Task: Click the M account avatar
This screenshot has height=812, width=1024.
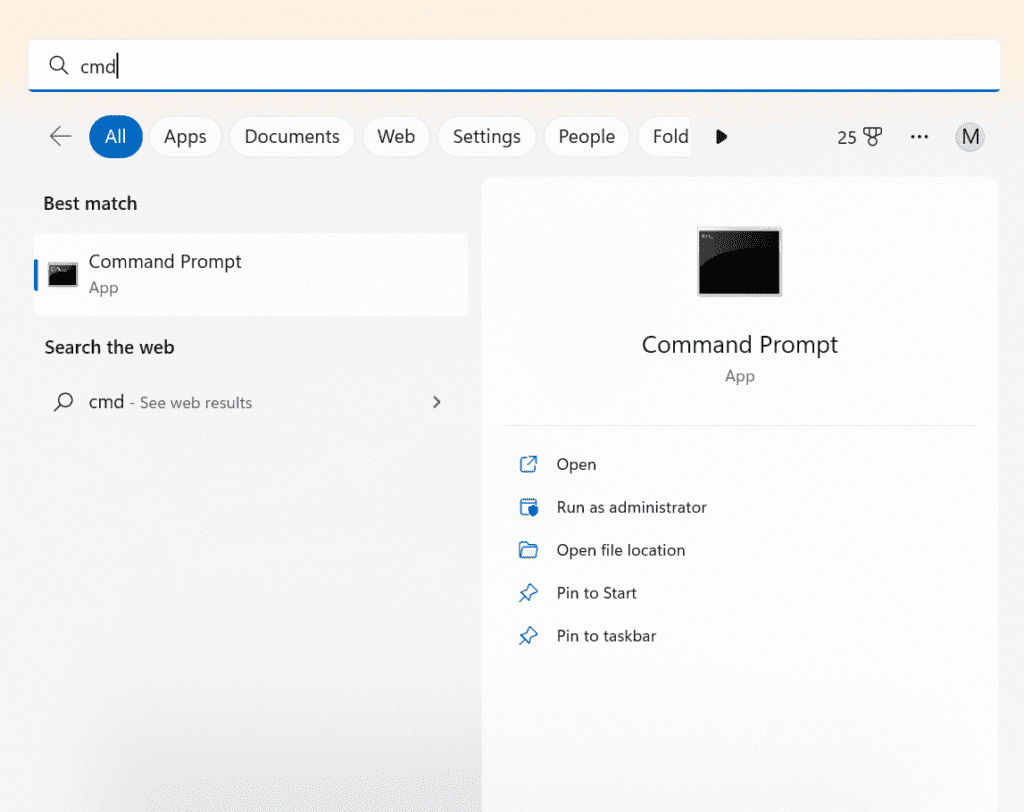Action: coord(969,136)
